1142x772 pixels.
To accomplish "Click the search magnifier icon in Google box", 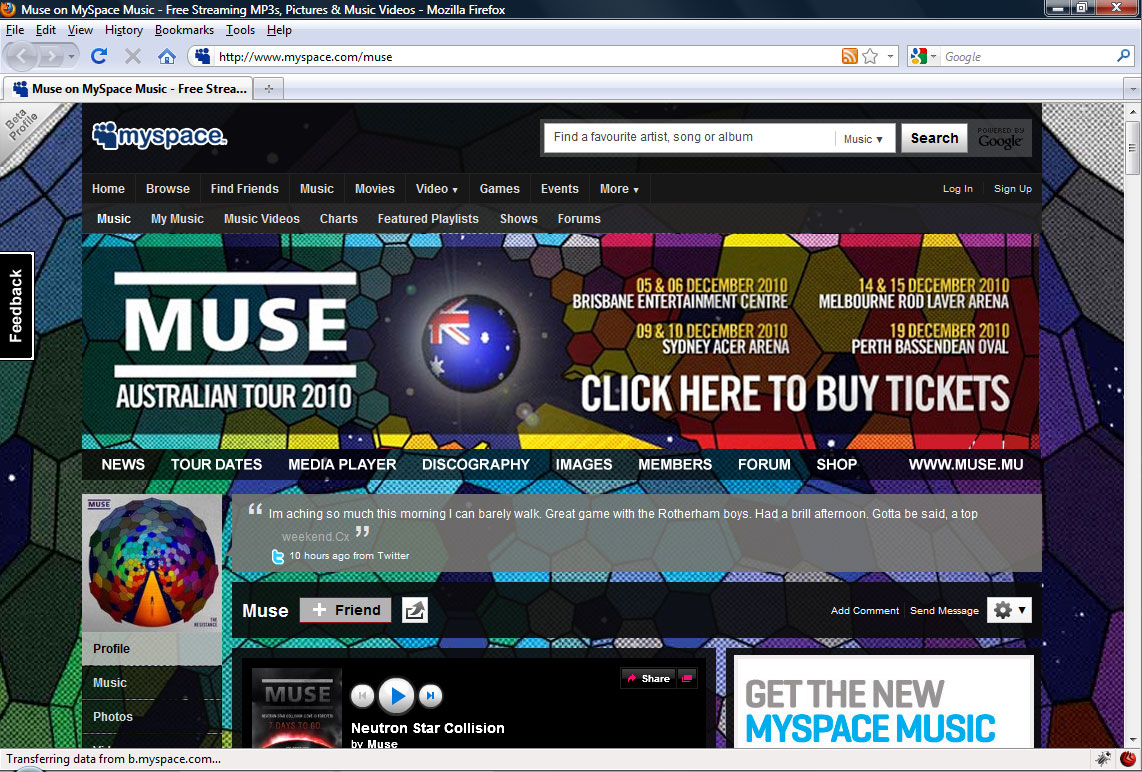I will pyautogui.click(x=1123, y=56).
